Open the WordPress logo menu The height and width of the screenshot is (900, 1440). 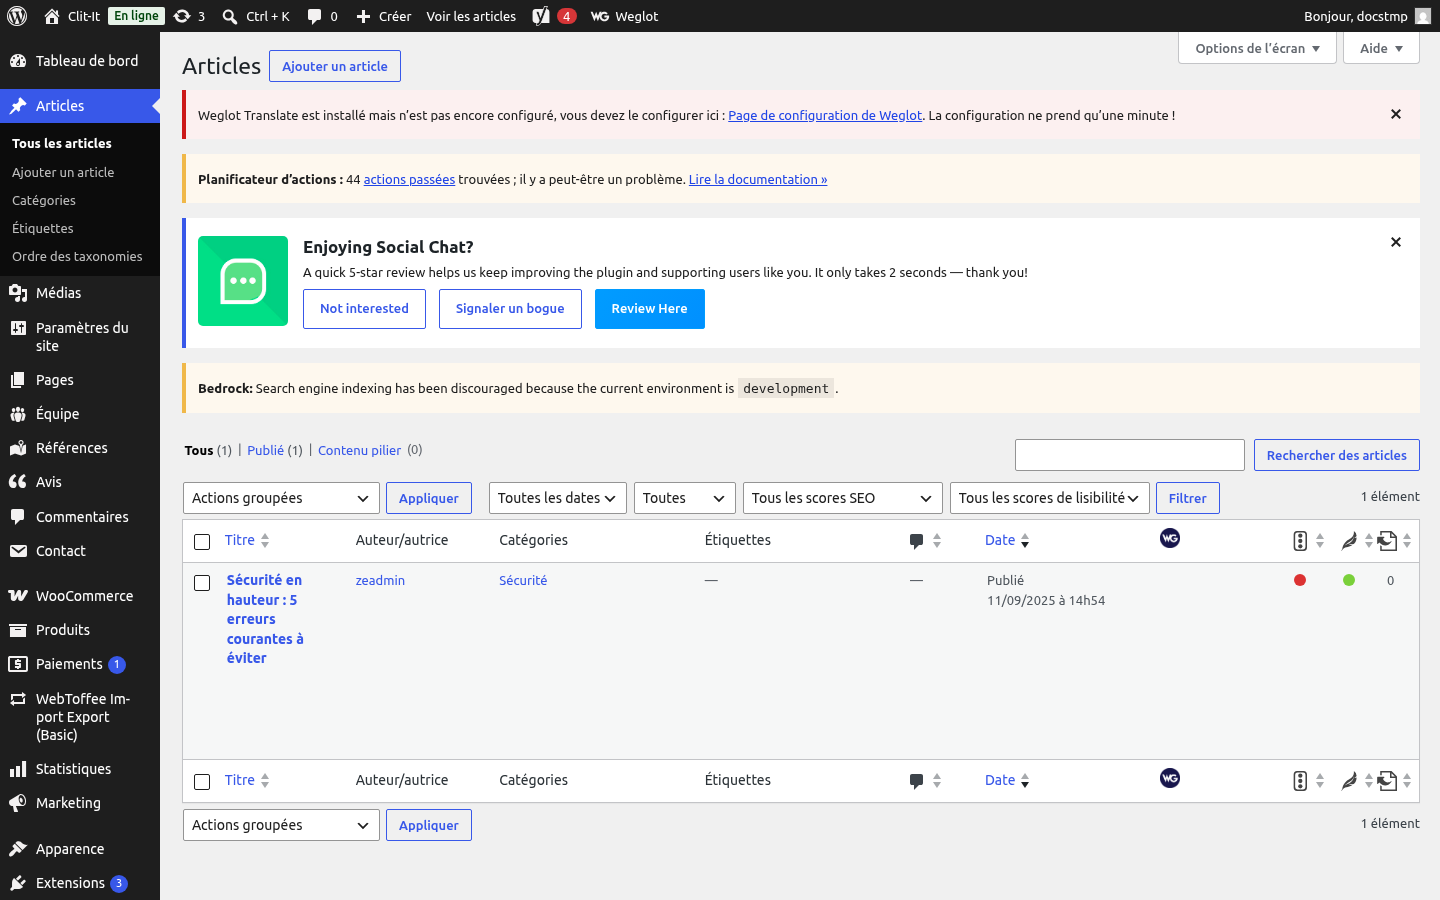click(x=17, y=16)
